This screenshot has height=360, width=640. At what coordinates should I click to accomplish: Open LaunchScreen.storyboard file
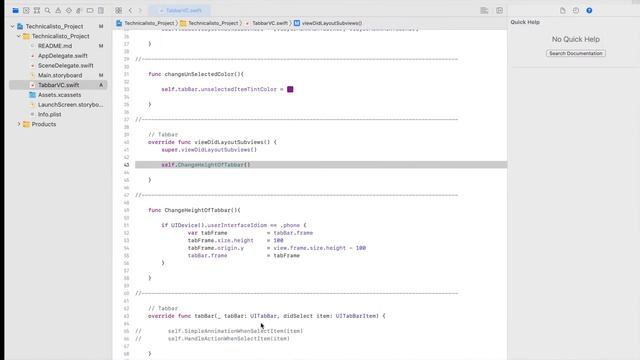(70, 104)
